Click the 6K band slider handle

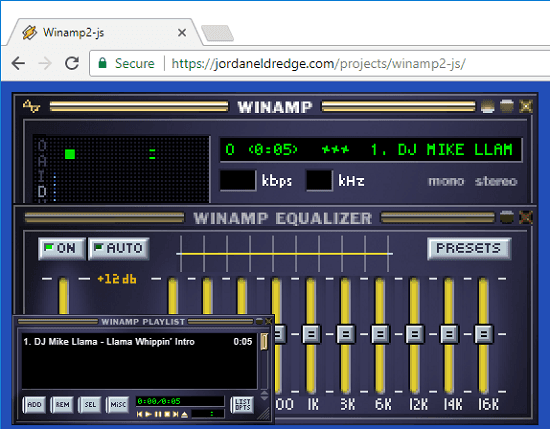click(380, 334)
